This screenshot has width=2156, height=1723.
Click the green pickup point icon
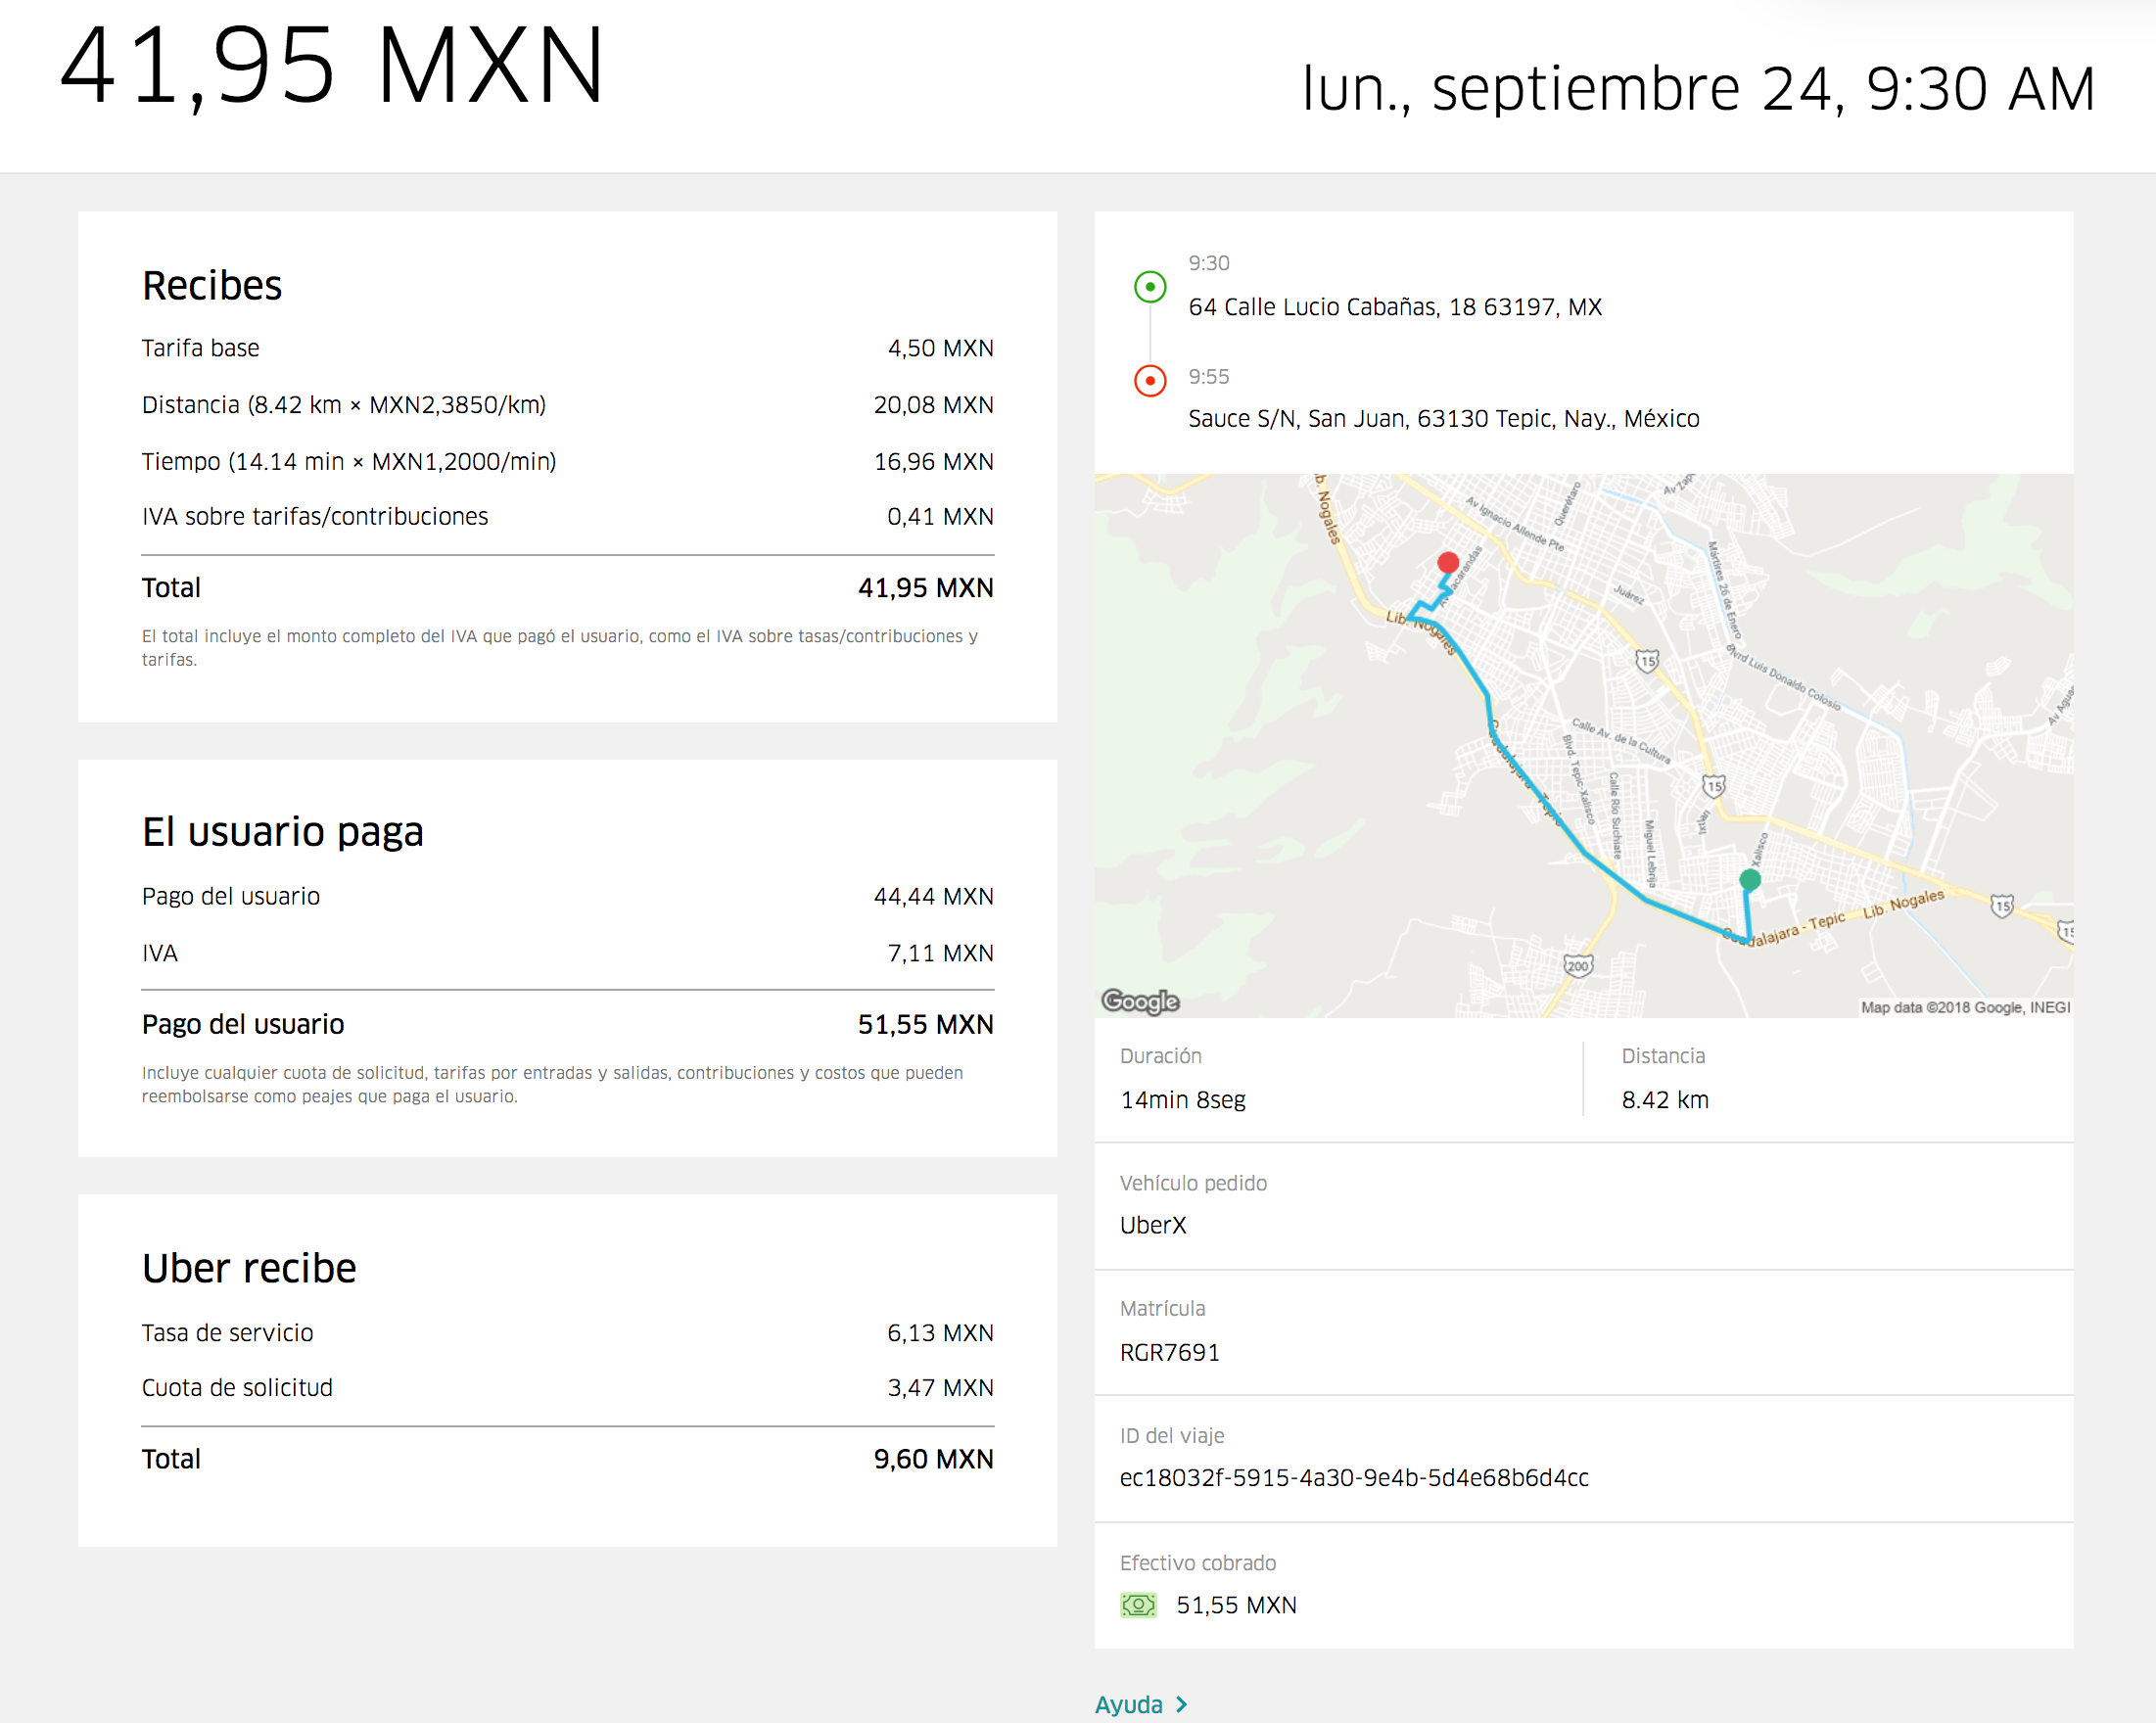(x=1150, y=288)
